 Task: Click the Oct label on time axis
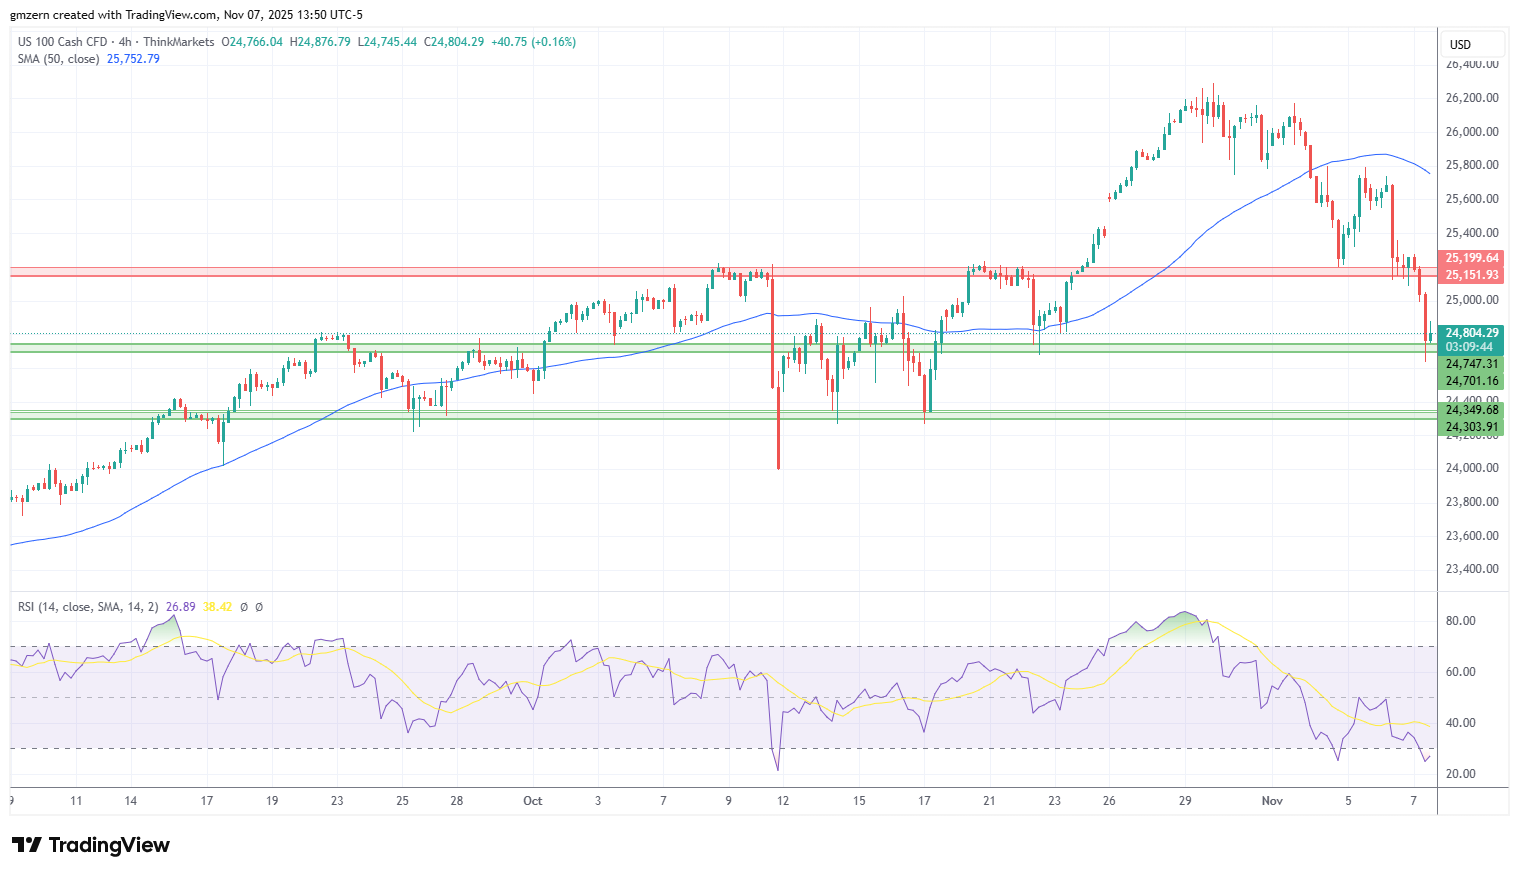point(533,801)
